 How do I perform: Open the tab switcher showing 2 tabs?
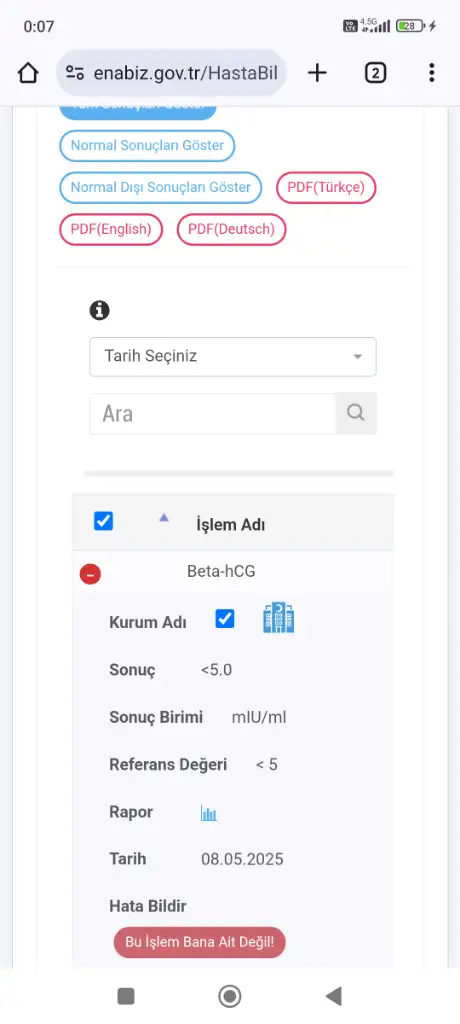[375, 73]
